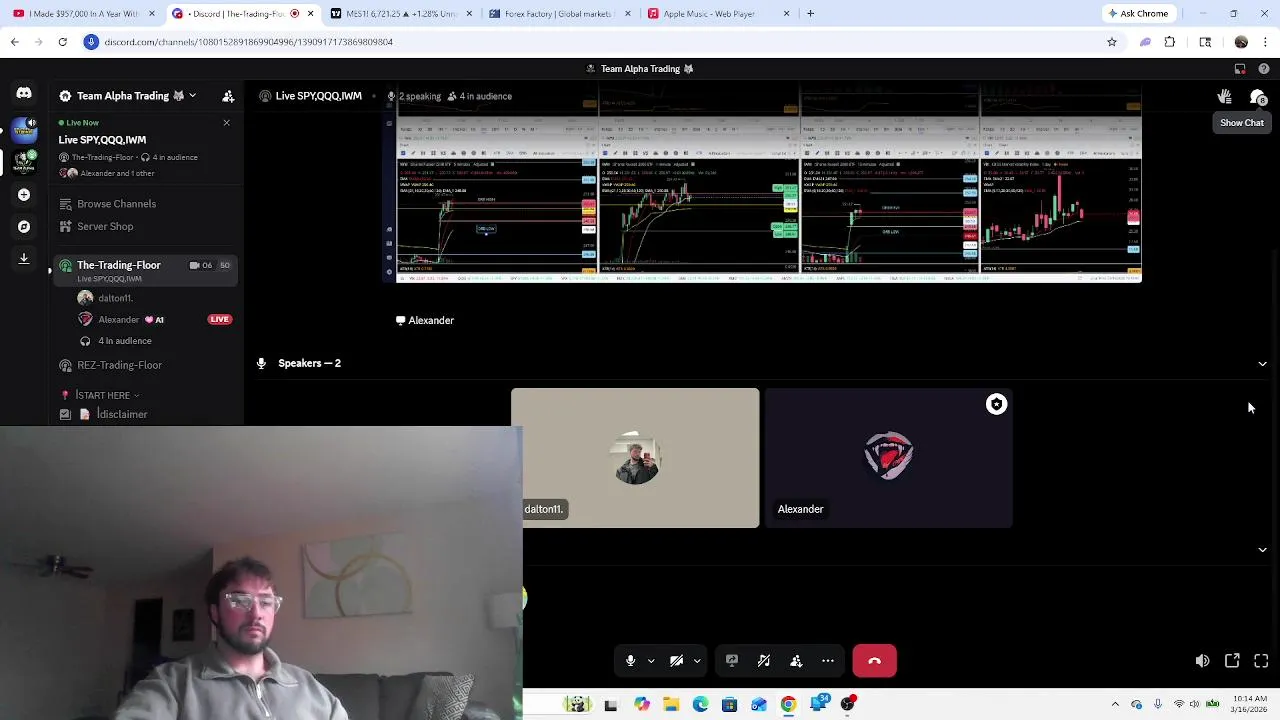Pop out the stage window
This screenshot has width=1280, height=720.
point(1232,661)
